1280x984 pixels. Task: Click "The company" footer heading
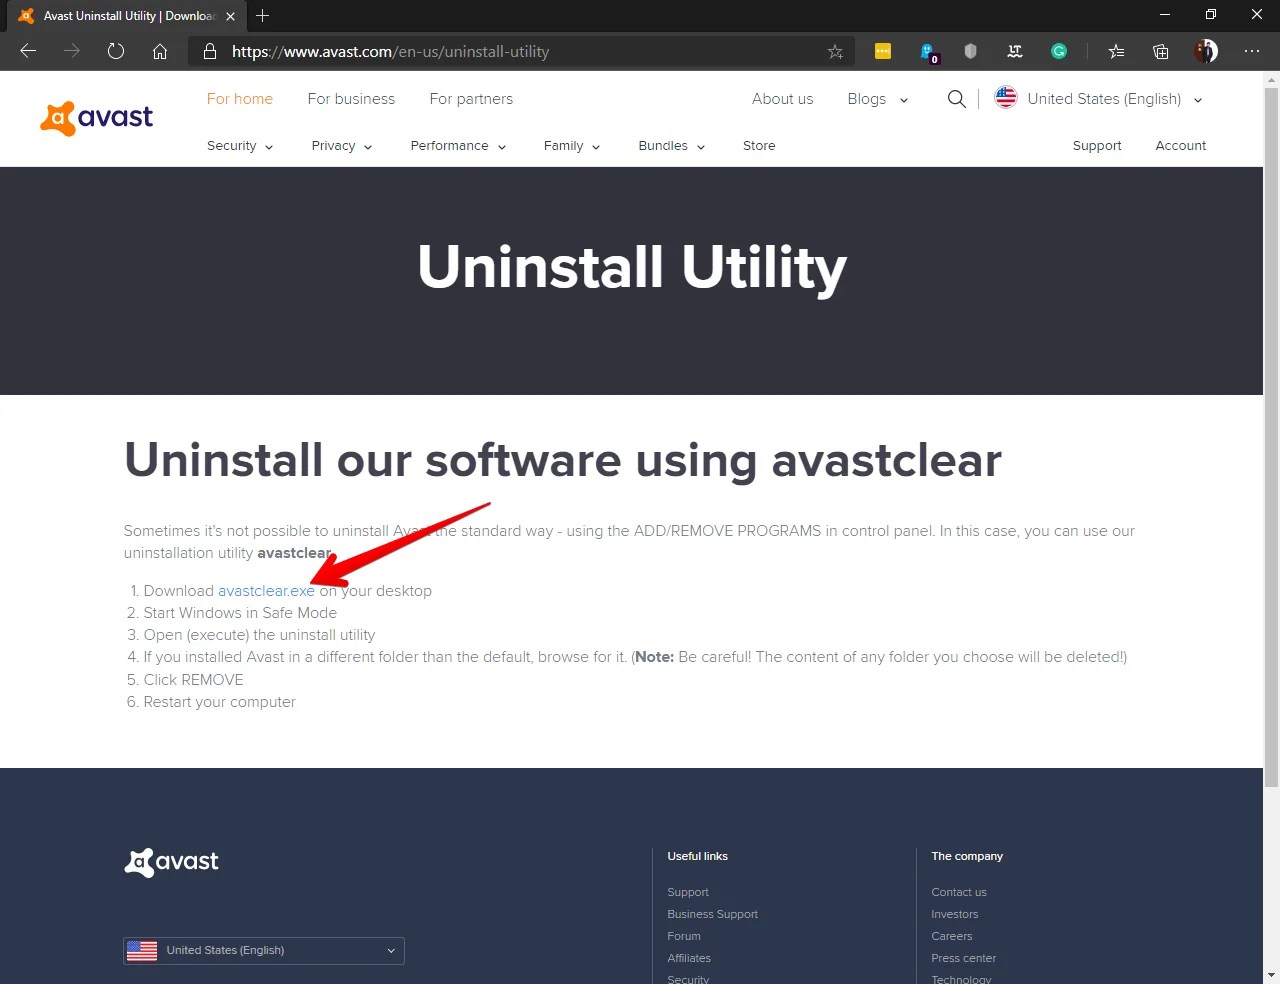[x=967, y=856]
